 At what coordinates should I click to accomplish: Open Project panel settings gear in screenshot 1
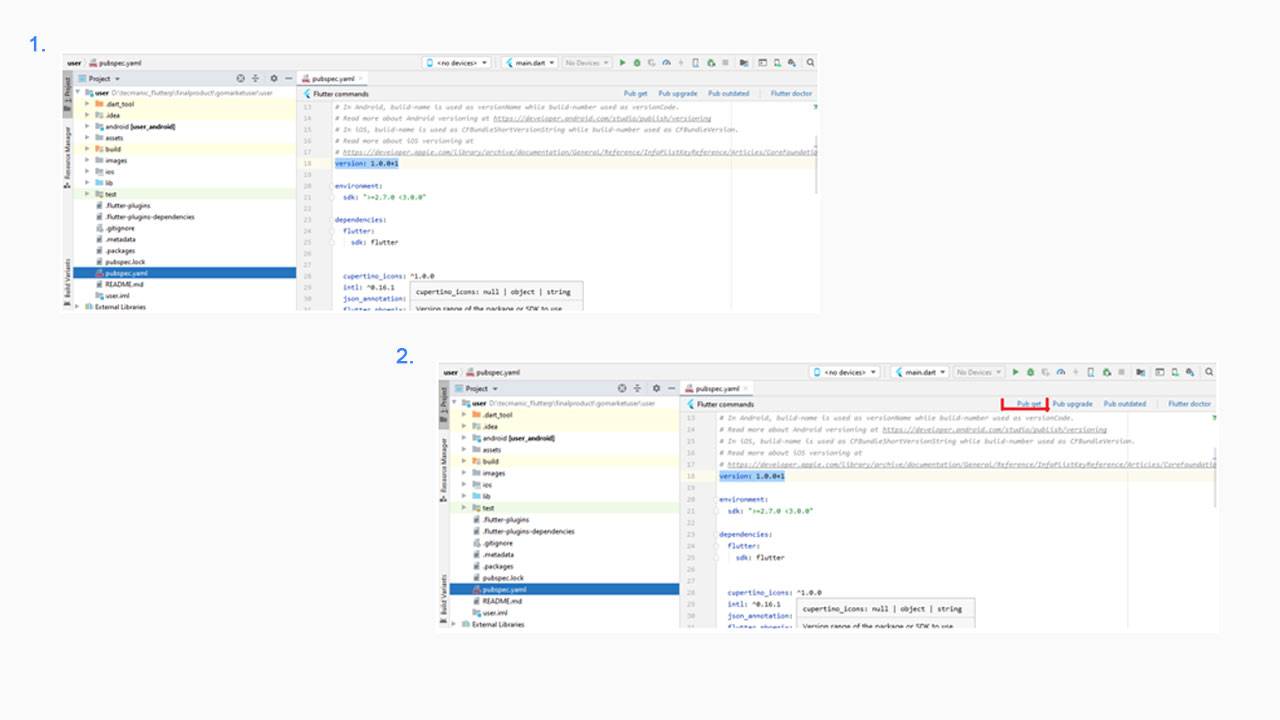274,78
